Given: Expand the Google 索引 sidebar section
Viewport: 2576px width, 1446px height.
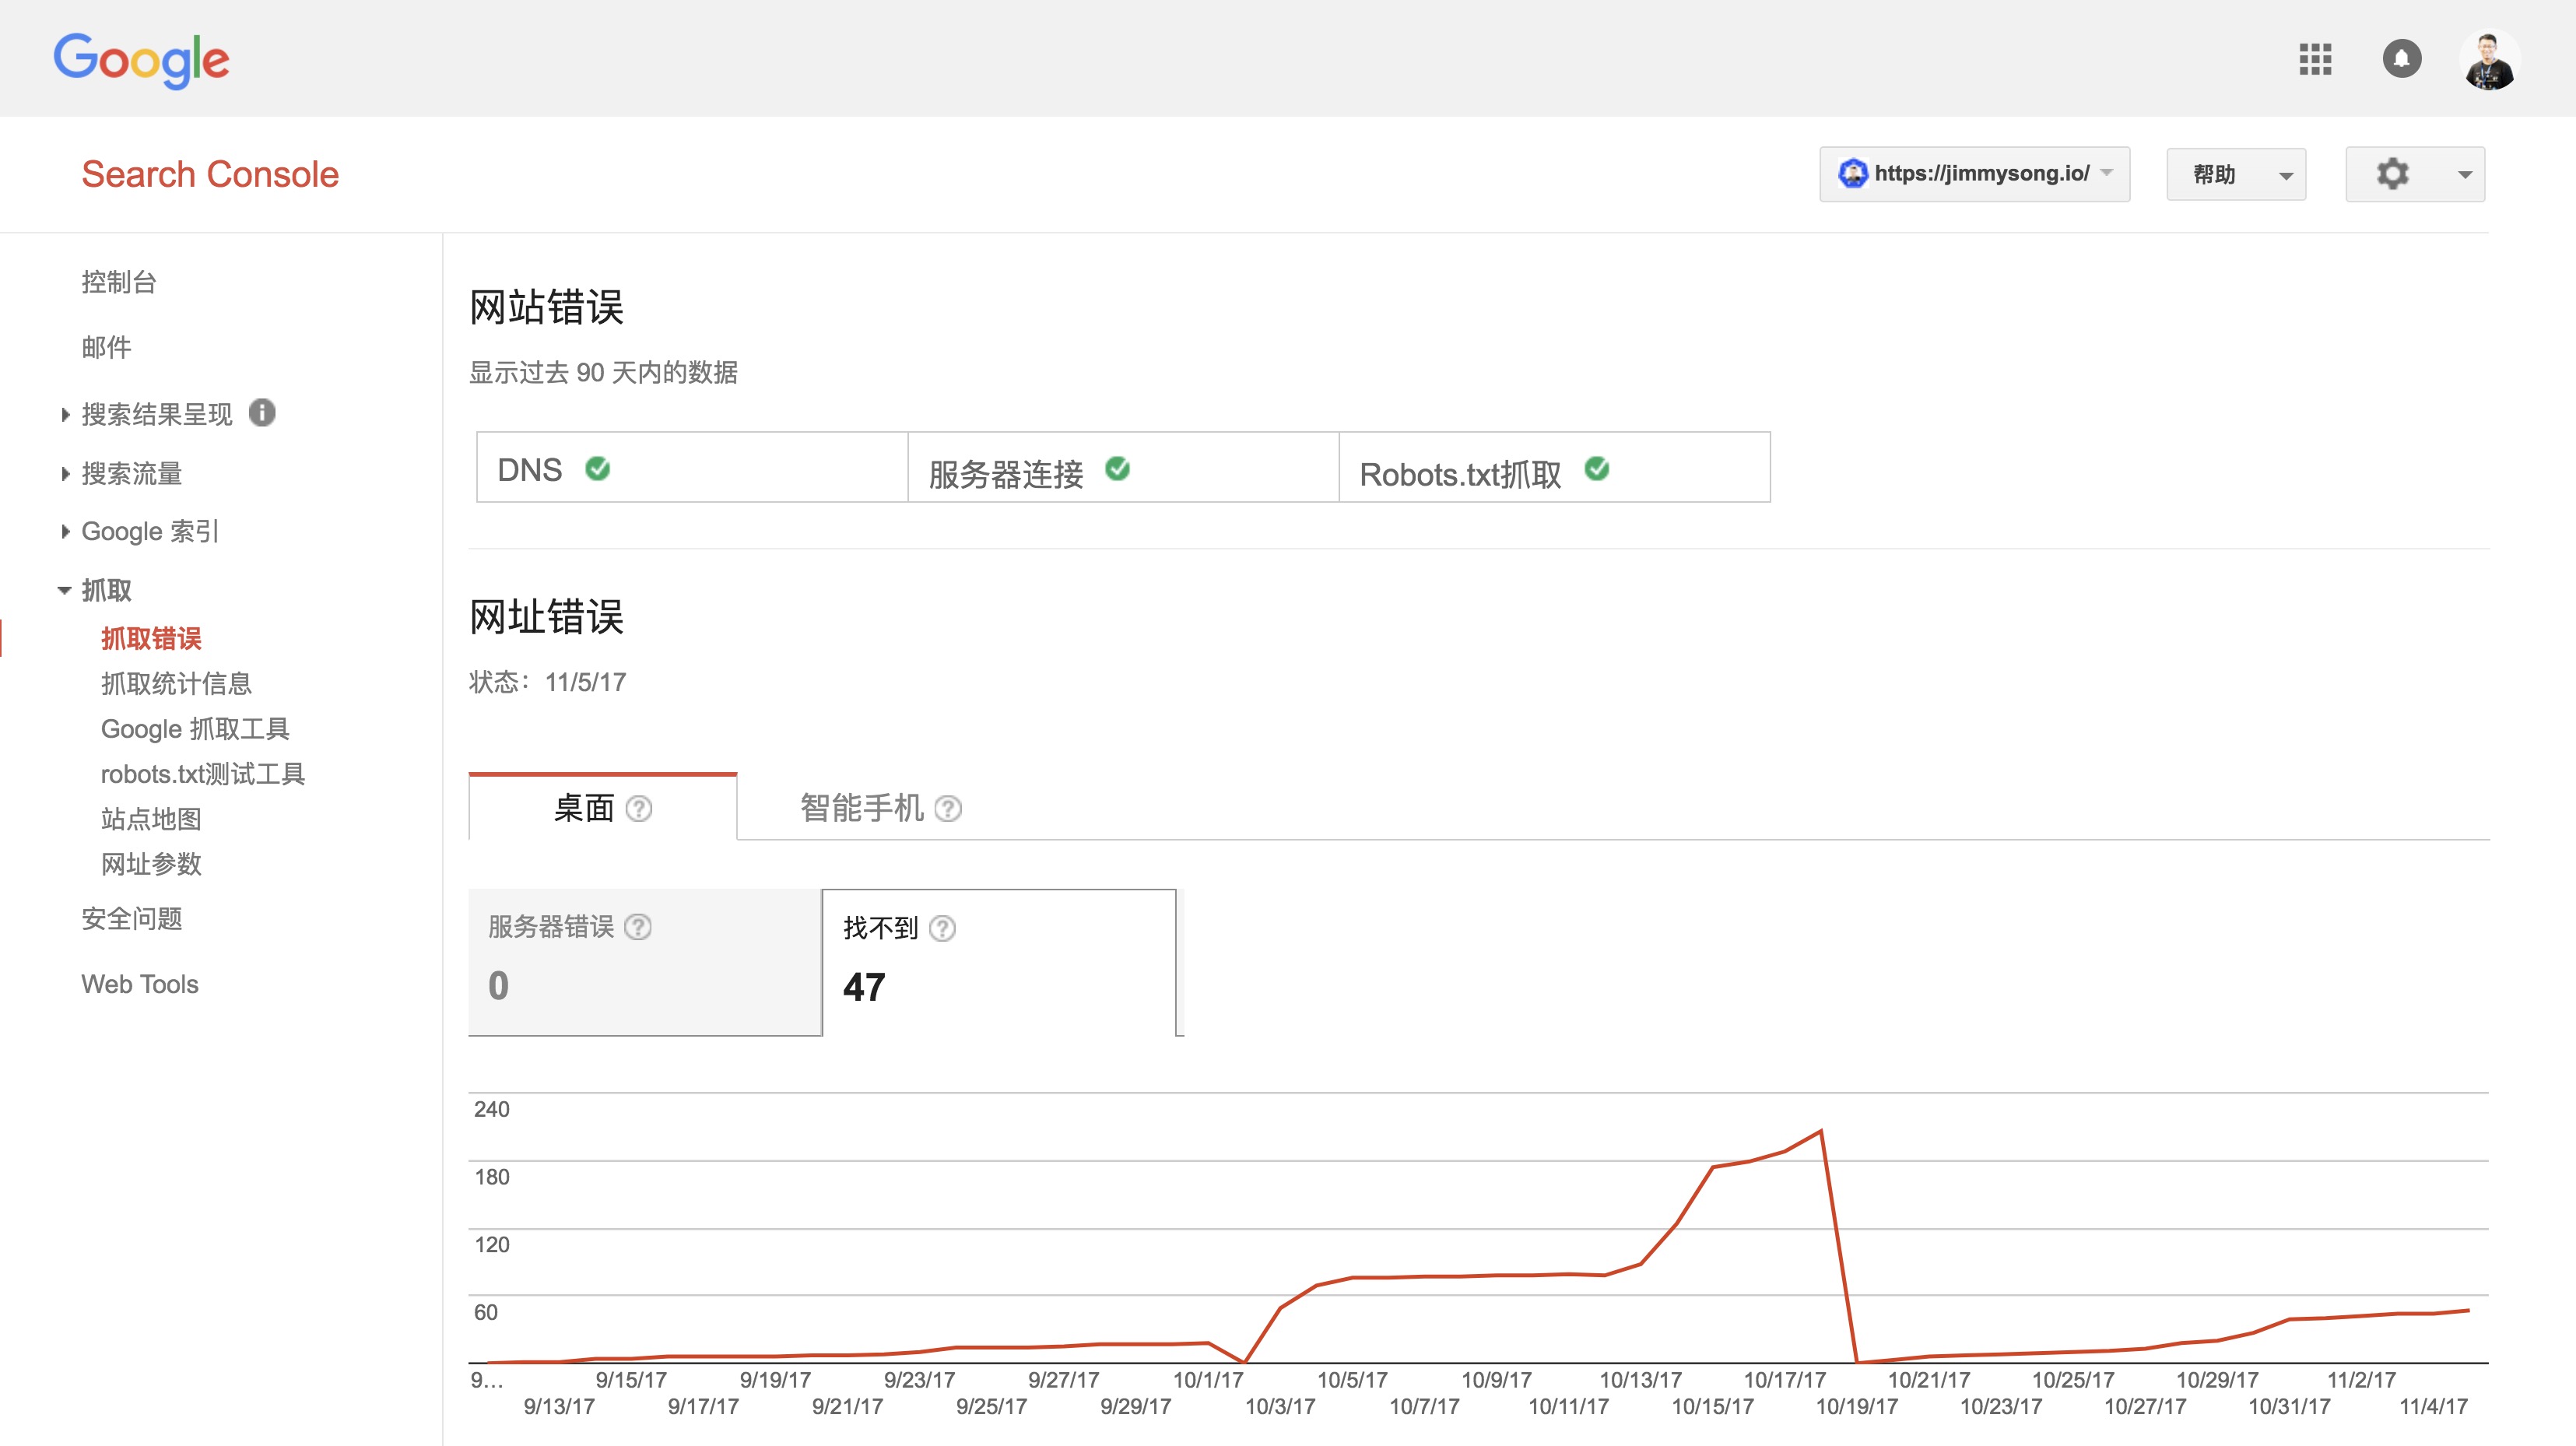Looking at the screenshot, I should 149,531.
